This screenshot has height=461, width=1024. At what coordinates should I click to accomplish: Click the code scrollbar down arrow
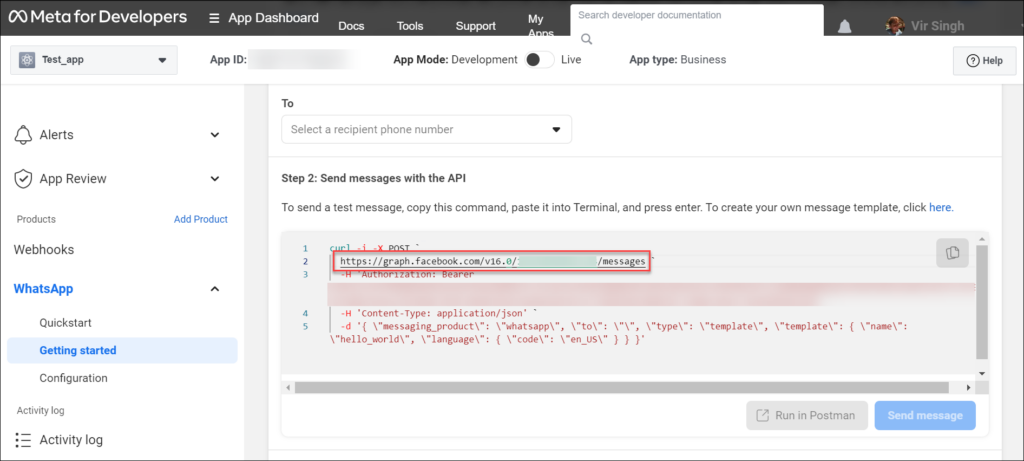pos(982,374)
